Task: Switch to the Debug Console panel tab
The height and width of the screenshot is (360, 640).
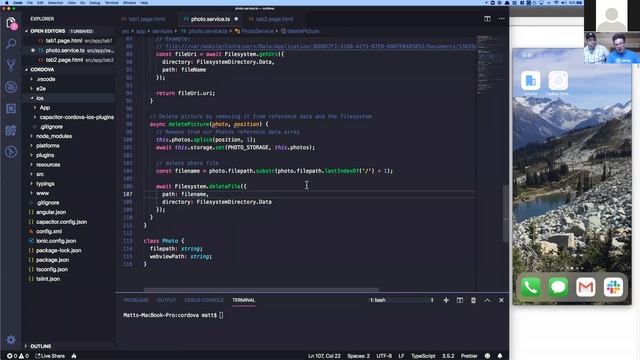Action: [204, 300]
